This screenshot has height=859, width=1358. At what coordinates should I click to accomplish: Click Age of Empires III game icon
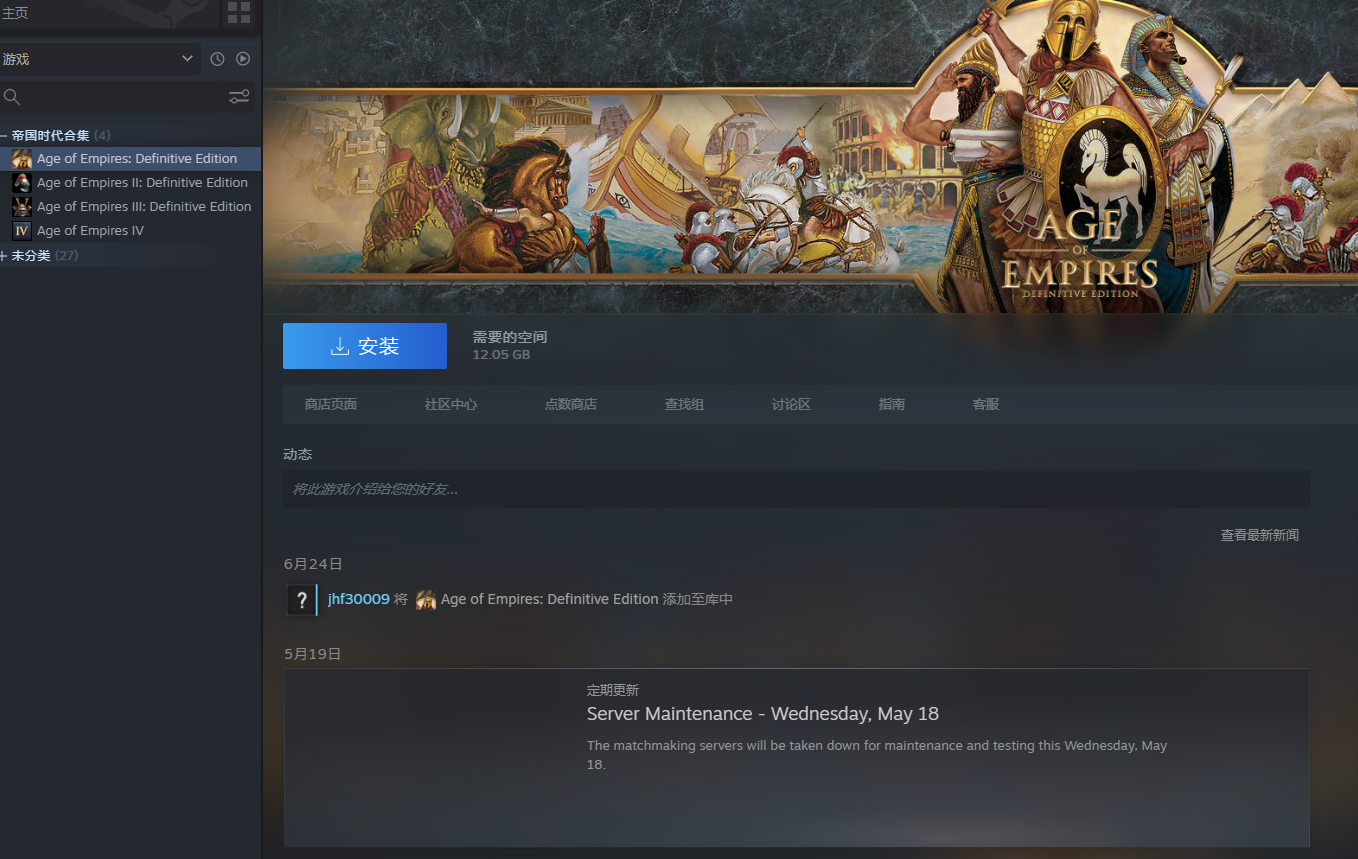pos(21,206)
